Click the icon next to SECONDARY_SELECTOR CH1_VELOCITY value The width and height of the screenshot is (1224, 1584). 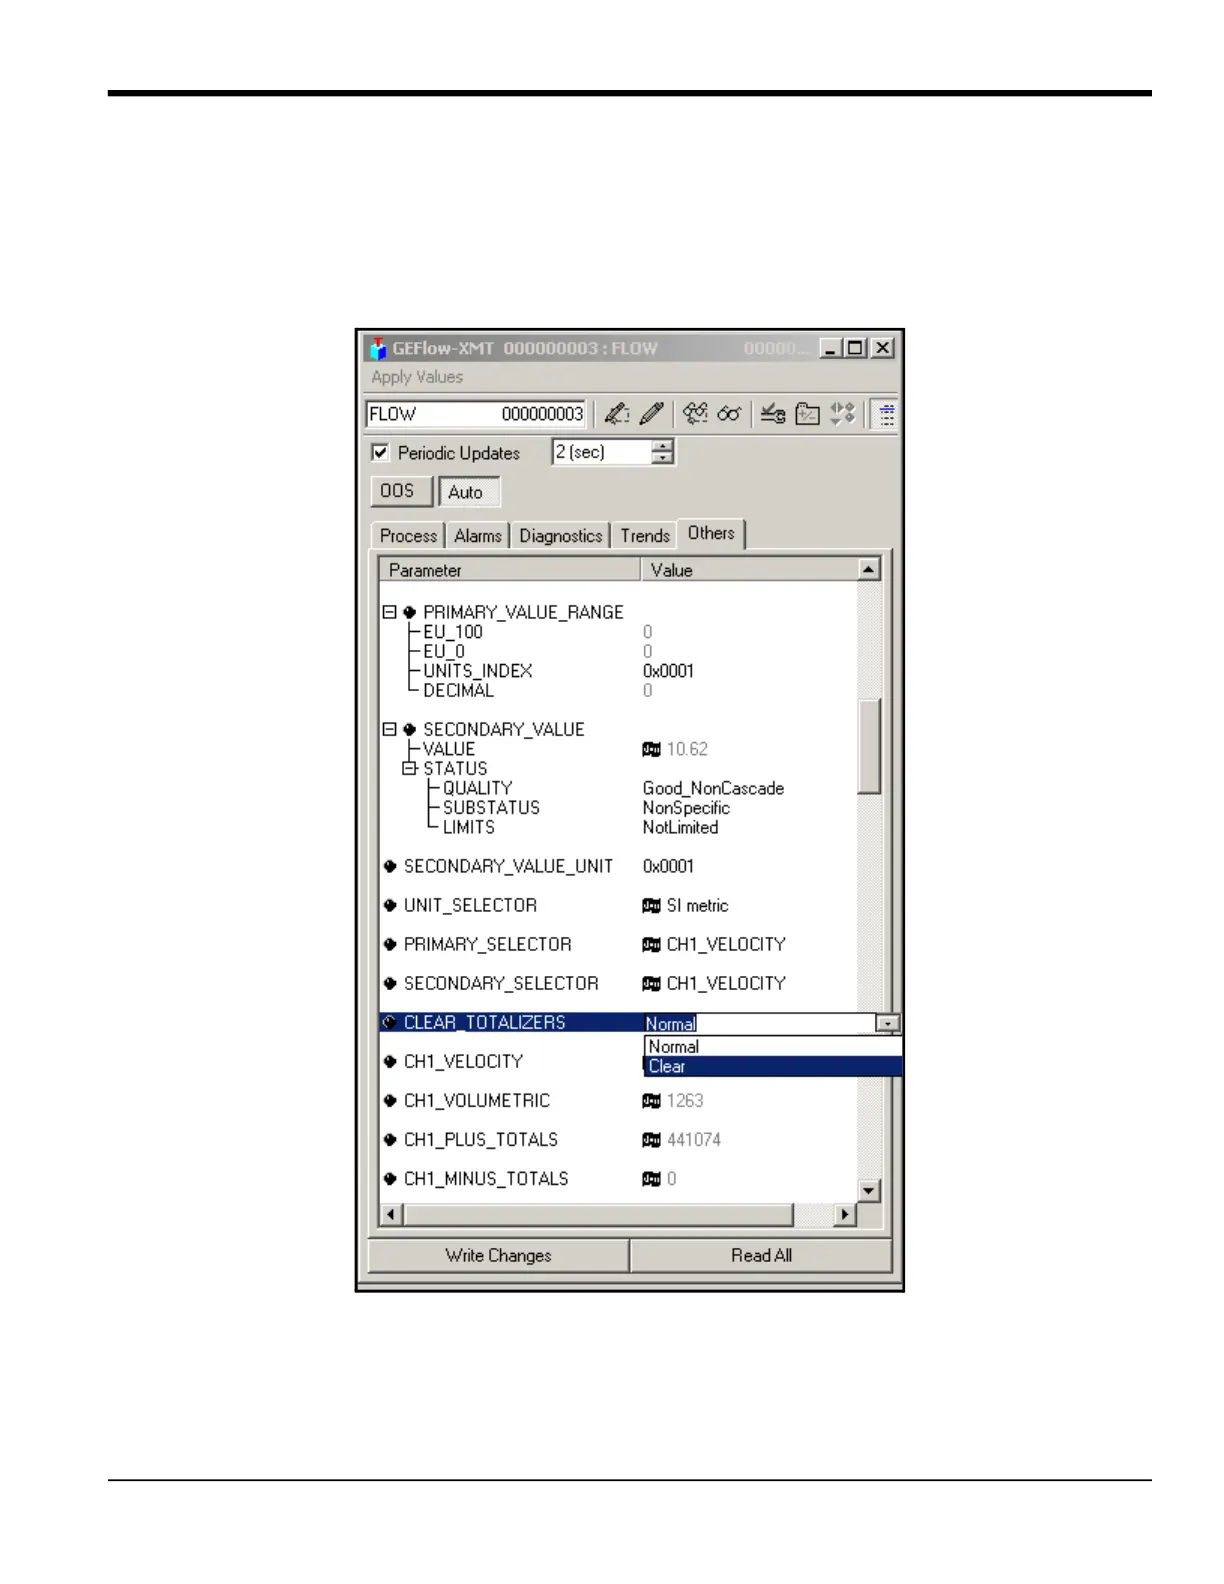(651, 983)
